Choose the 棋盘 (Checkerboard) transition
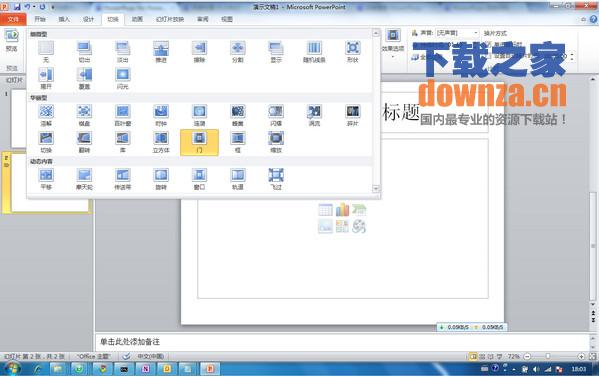 pyautogui.click(x=84, y=115)
